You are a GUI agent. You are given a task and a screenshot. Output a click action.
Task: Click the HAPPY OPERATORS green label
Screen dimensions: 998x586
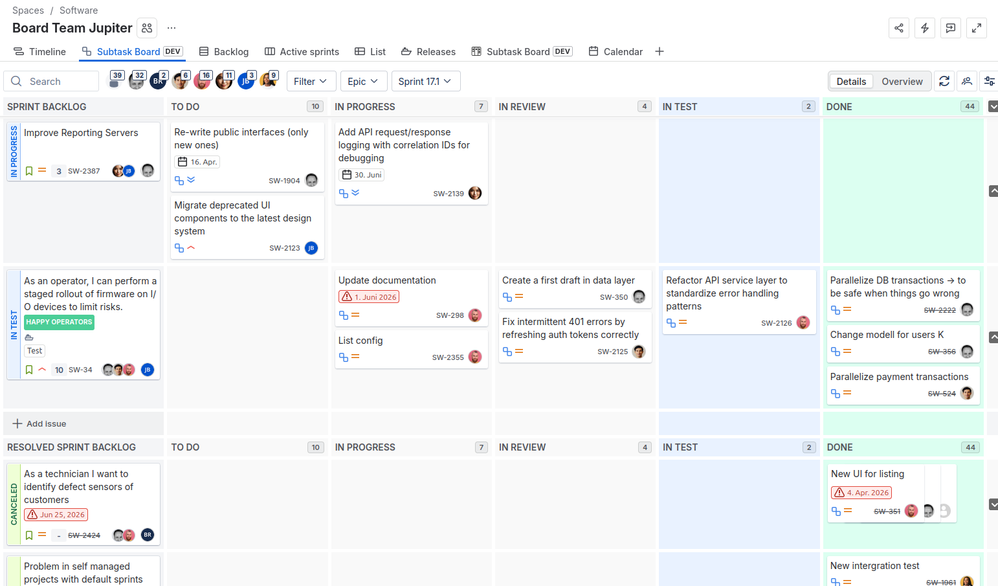(x=59, y=322)
